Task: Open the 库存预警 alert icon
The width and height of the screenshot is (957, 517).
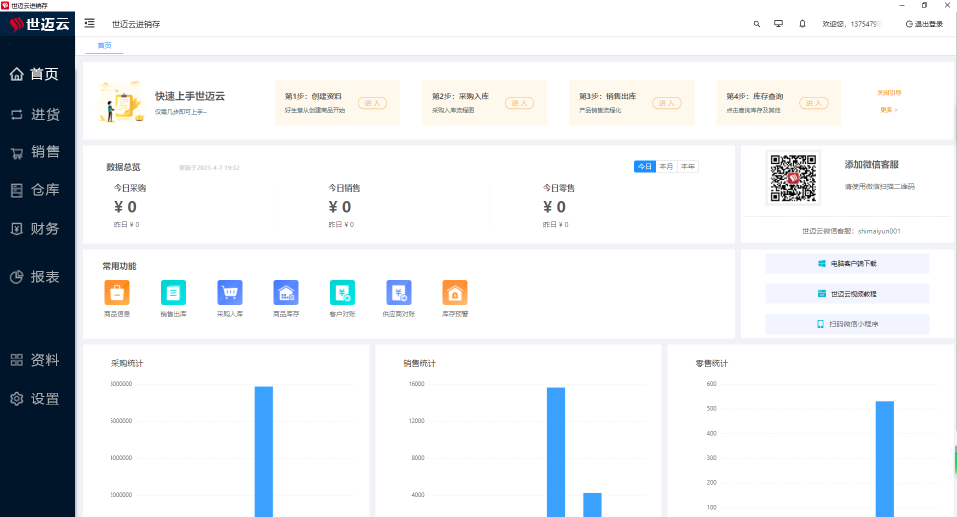Action: [455, 293]
